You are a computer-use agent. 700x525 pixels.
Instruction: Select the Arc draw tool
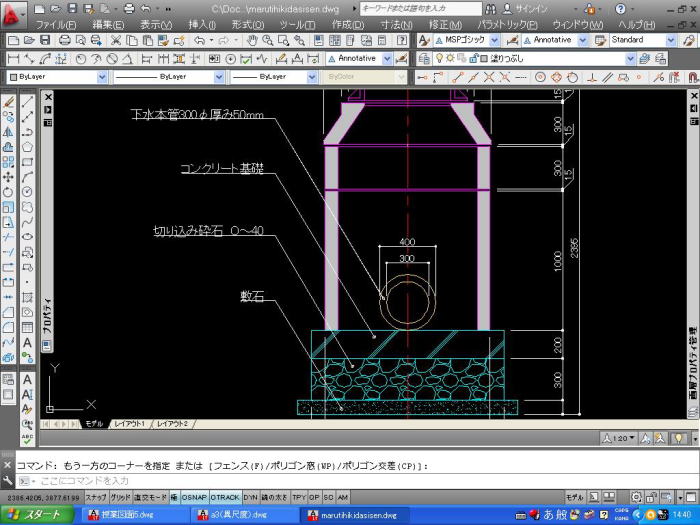click(27, 177)
